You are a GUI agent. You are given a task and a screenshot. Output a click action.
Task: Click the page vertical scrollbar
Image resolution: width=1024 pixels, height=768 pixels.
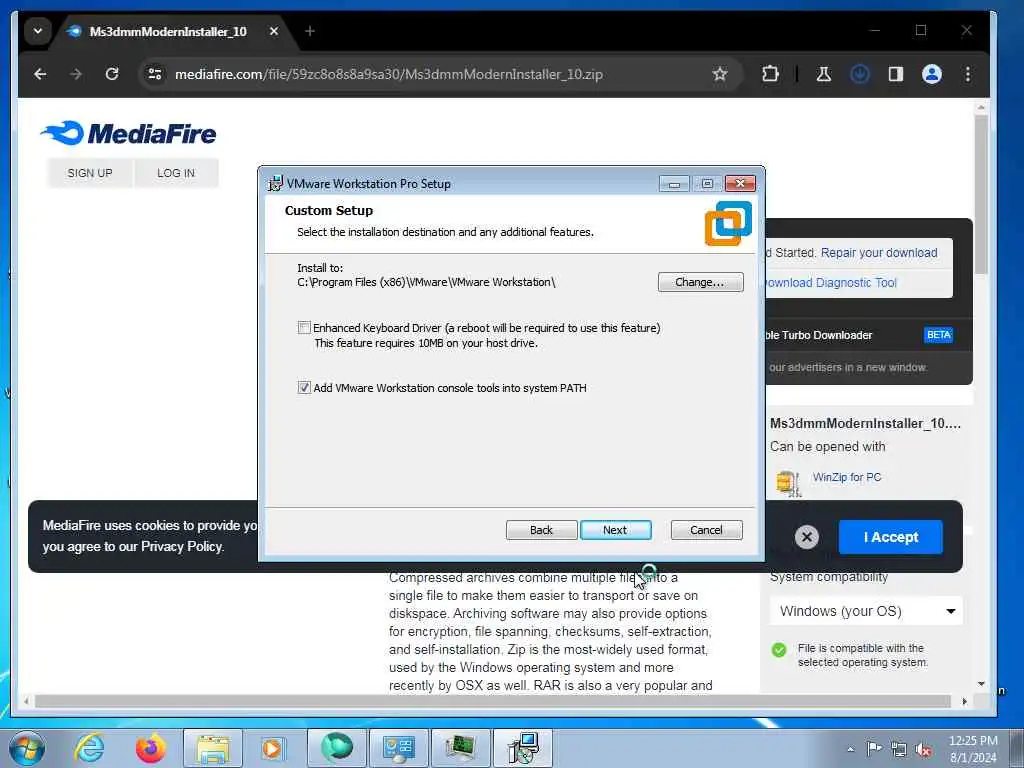pos(981,194)
